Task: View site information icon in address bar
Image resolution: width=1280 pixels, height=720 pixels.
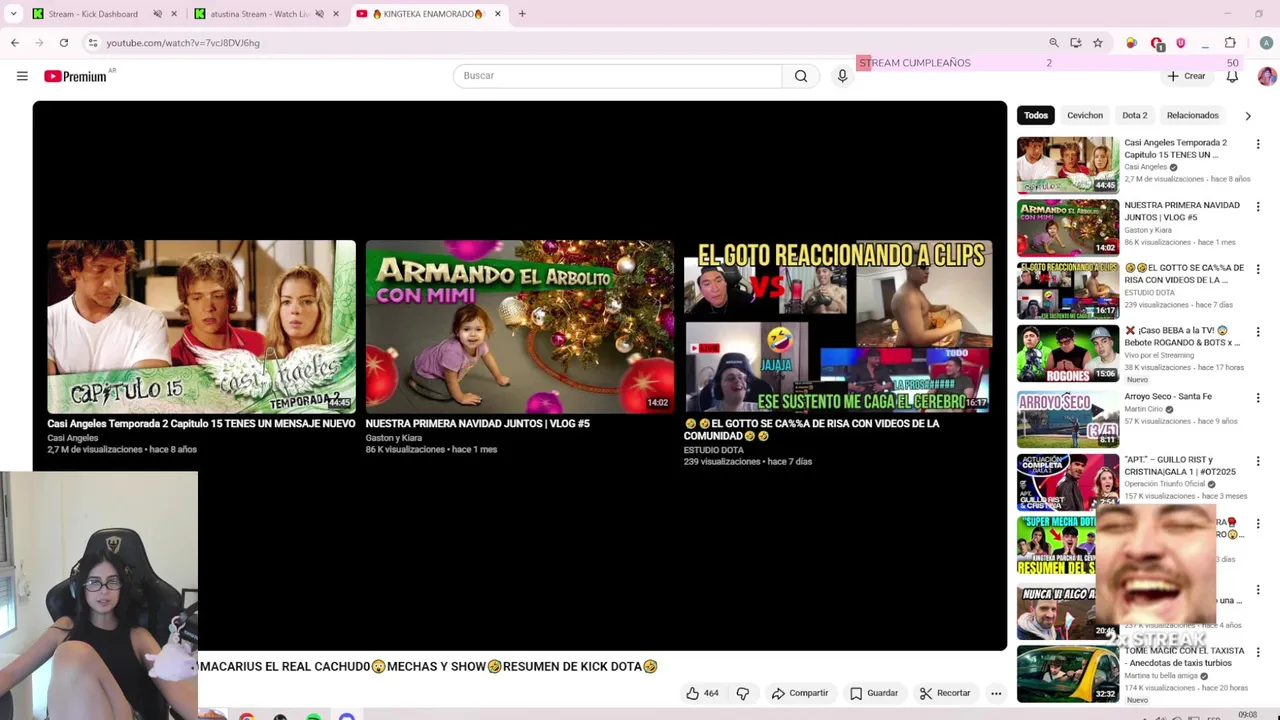Action: 92,43
